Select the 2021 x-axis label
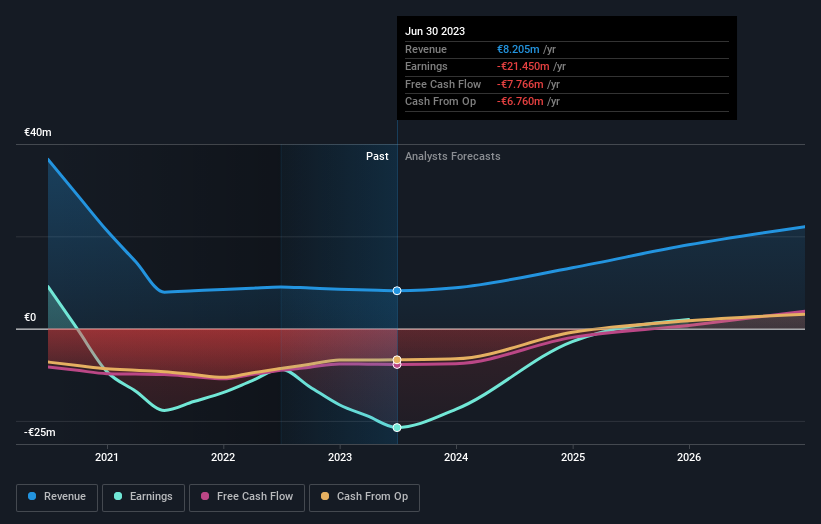 click(x=107, y=457)
